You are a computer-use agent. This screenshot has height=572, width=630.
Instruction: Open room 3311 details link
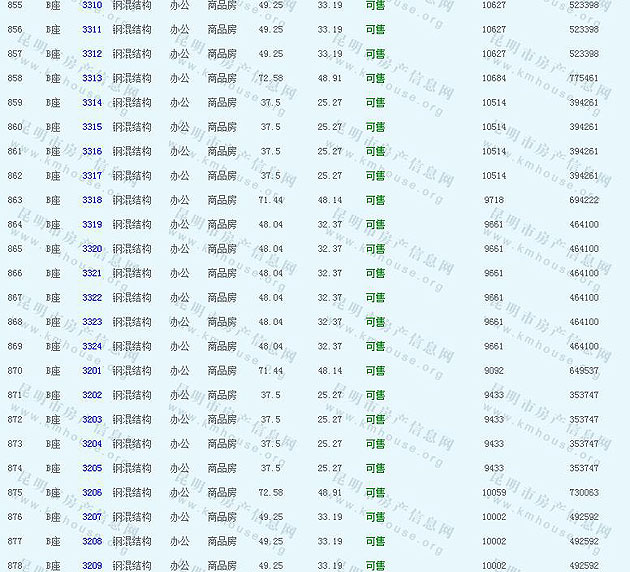[x=92, y=29]
